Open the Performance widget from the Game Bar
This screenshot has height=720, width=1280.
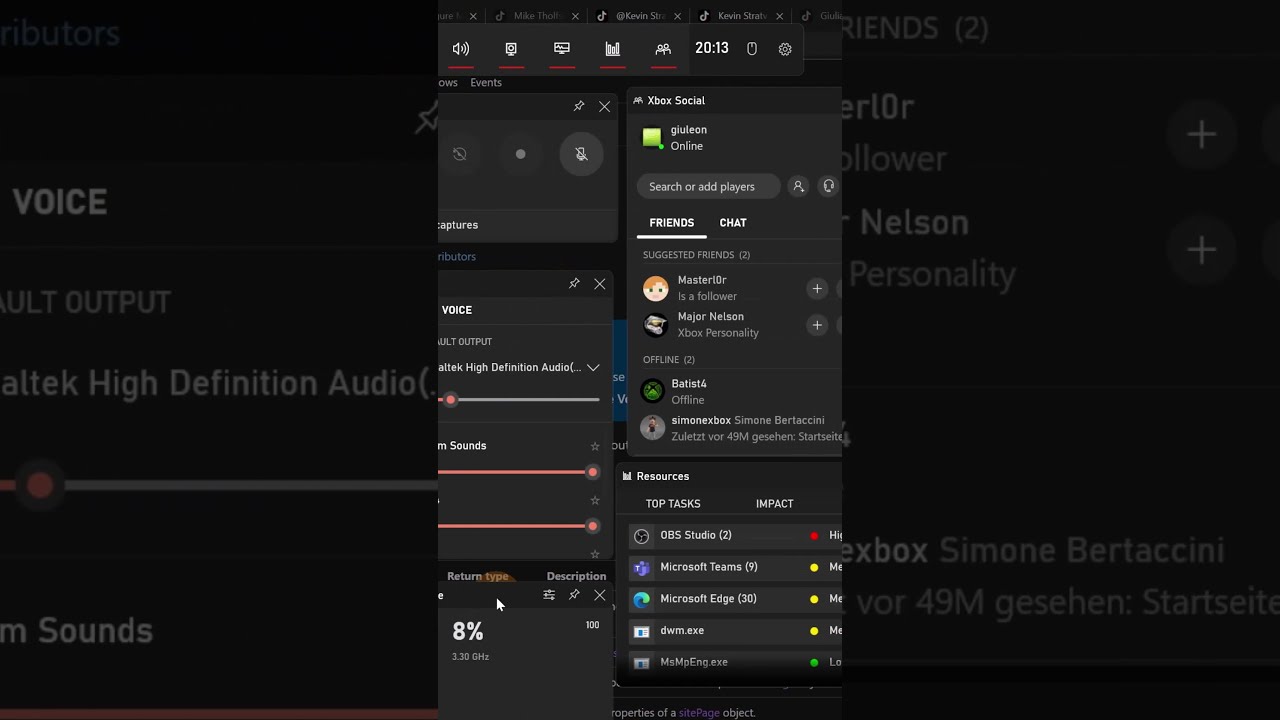point(562,49)
